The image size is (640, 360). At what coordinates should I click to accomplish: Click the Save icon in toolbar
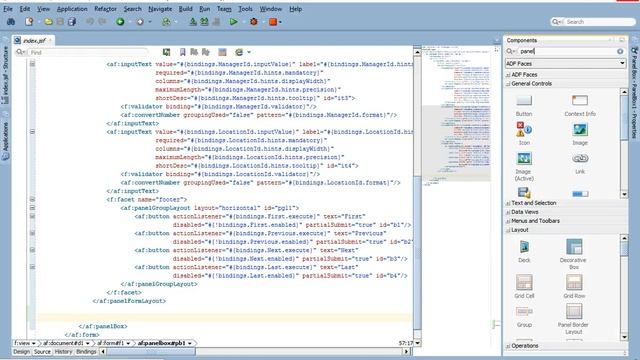click(60, 22)
